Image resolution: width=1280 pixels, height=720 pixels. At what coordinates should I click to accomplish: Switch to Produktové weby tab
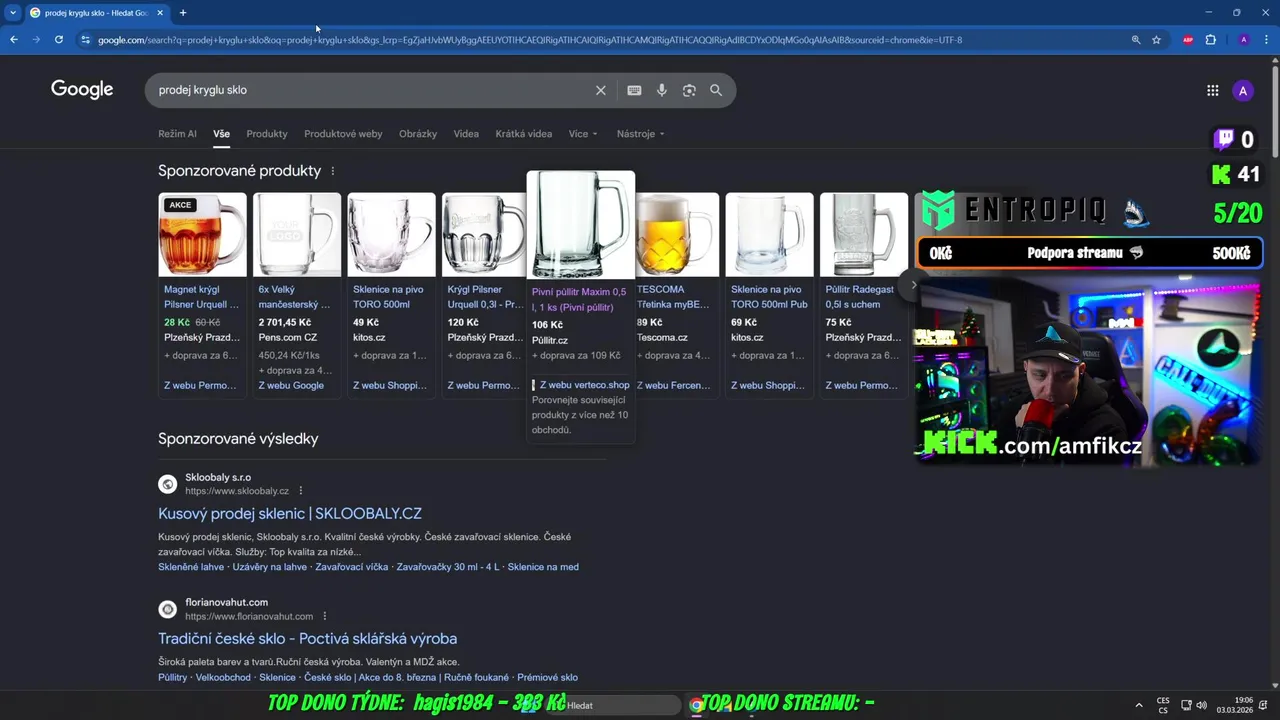343,134
